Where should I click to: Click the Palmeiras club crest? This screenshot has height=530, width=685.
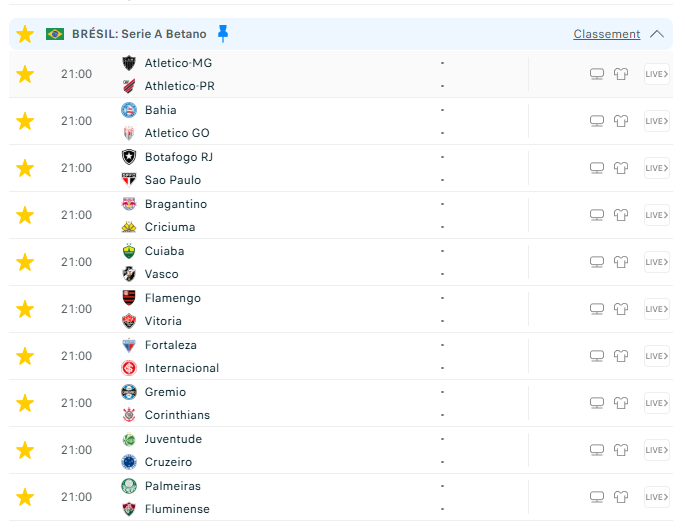pos(129,486)
